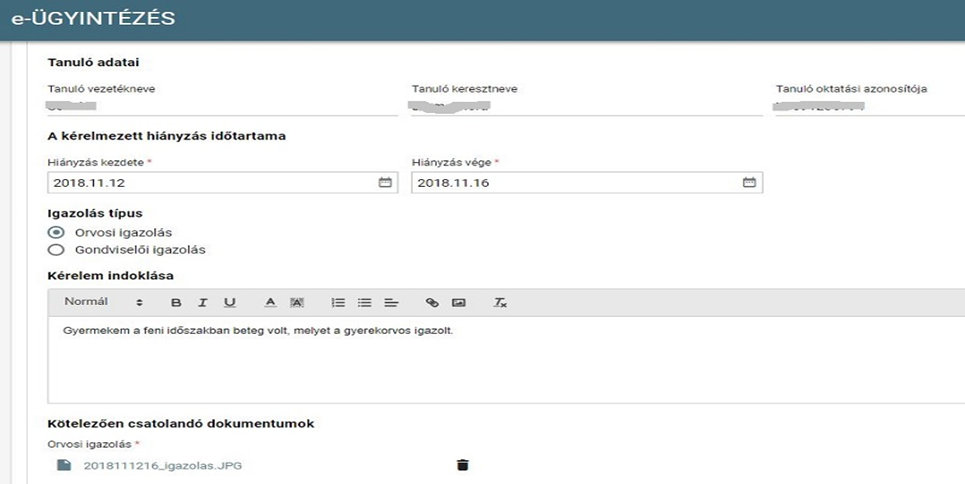
Task: Insert a hyperlink into the text
Action: (432, 302)
